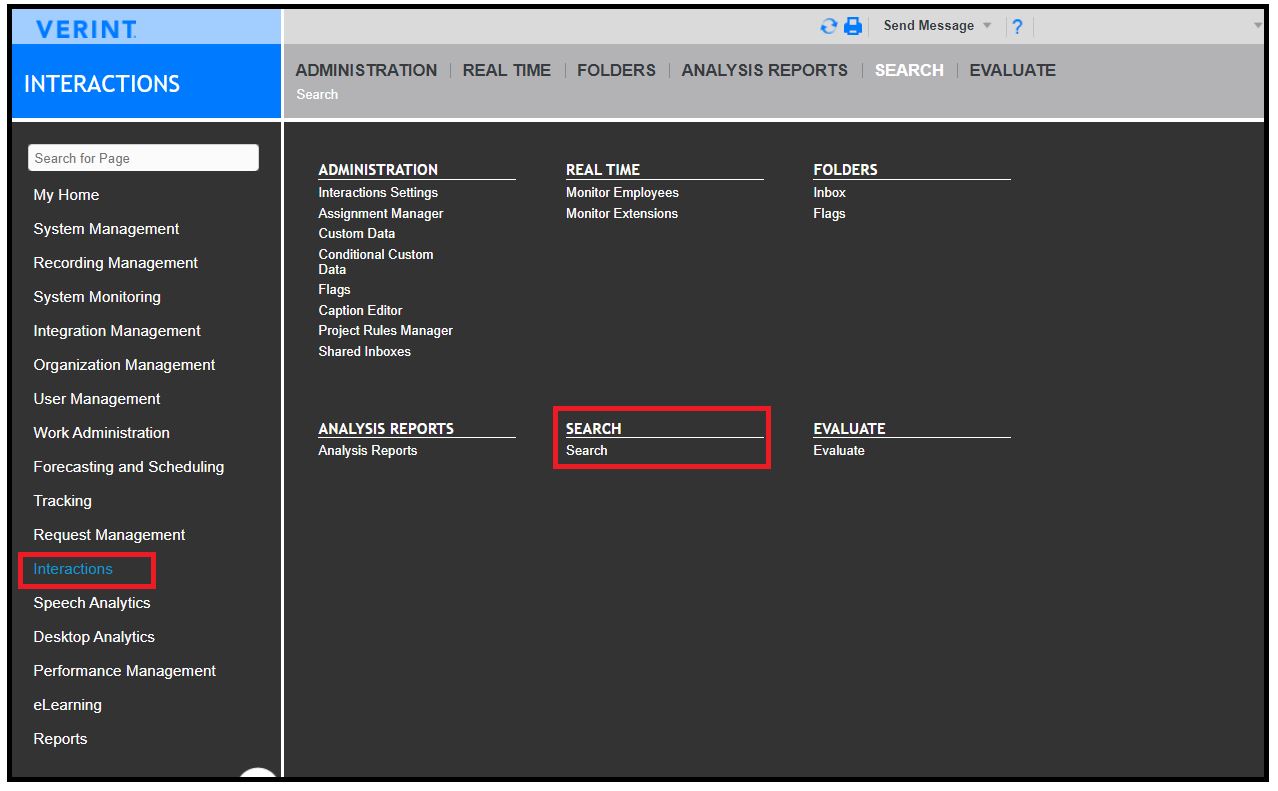Screen dimensions: 1278x791
Task: Select eLearning in the sidebar
Action: 68,705
